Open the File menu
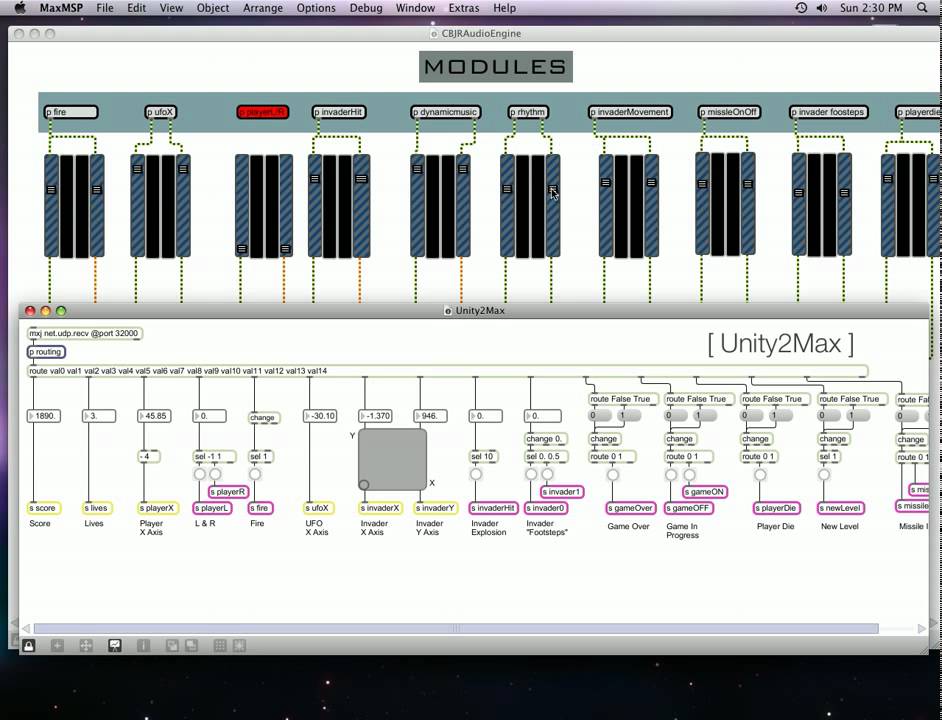Viewport: 942px width, 720px height. pos(105,8)
